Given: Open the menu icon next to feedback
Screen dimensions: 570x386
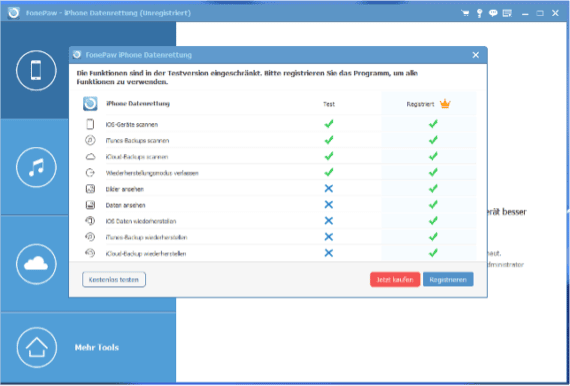Looking at the screenshot, I should pos(507,13).
